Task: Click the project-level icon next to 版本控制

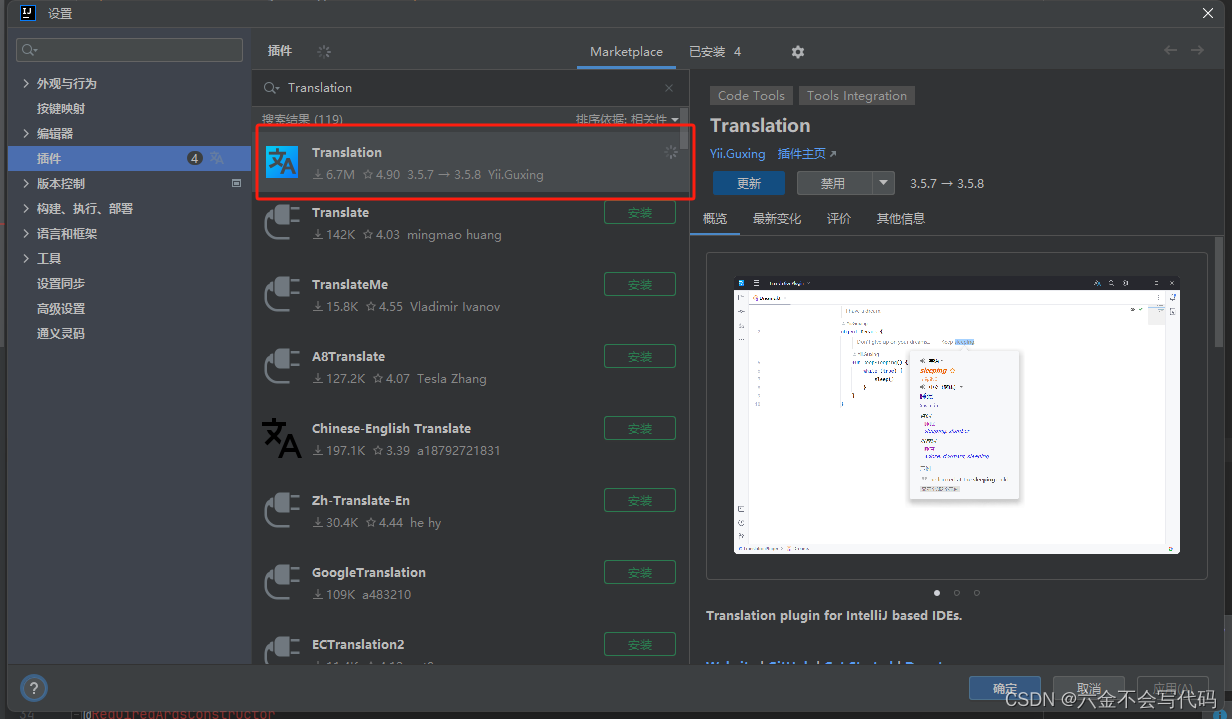Action: [x=236, y=183]
